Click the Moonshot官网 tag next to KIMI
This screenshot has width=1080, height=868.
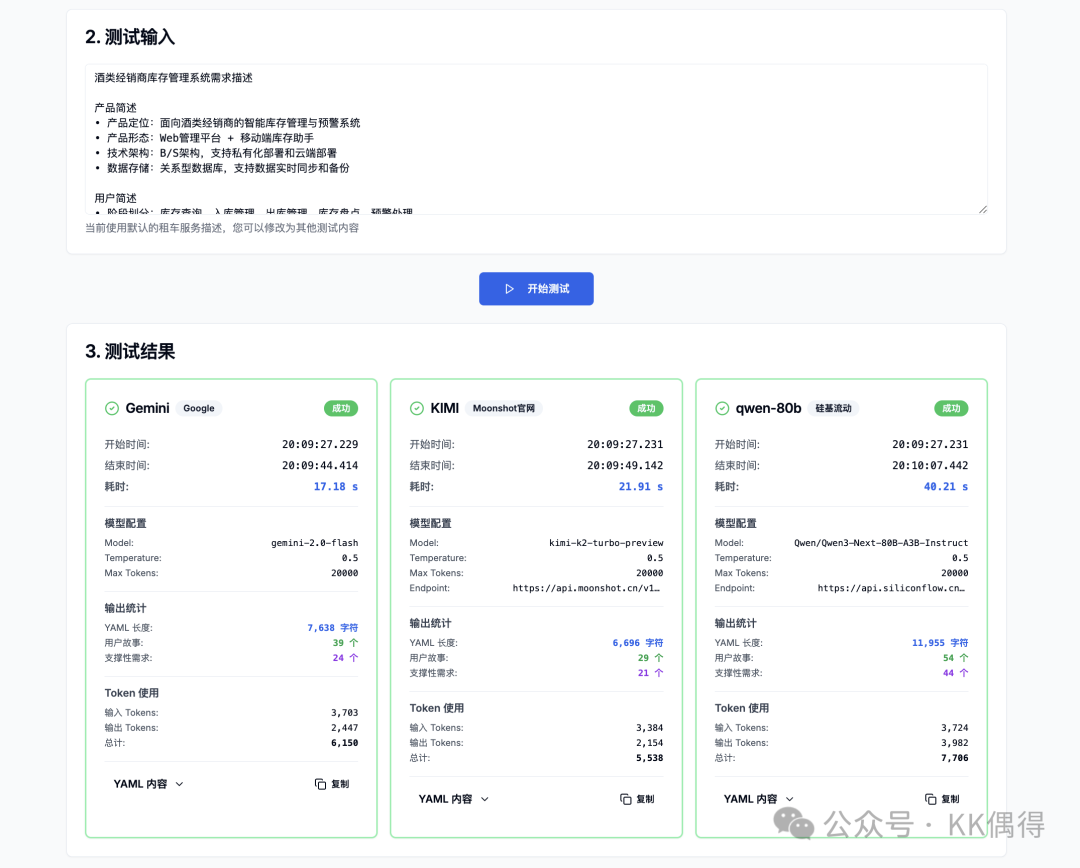click(504, 408)
